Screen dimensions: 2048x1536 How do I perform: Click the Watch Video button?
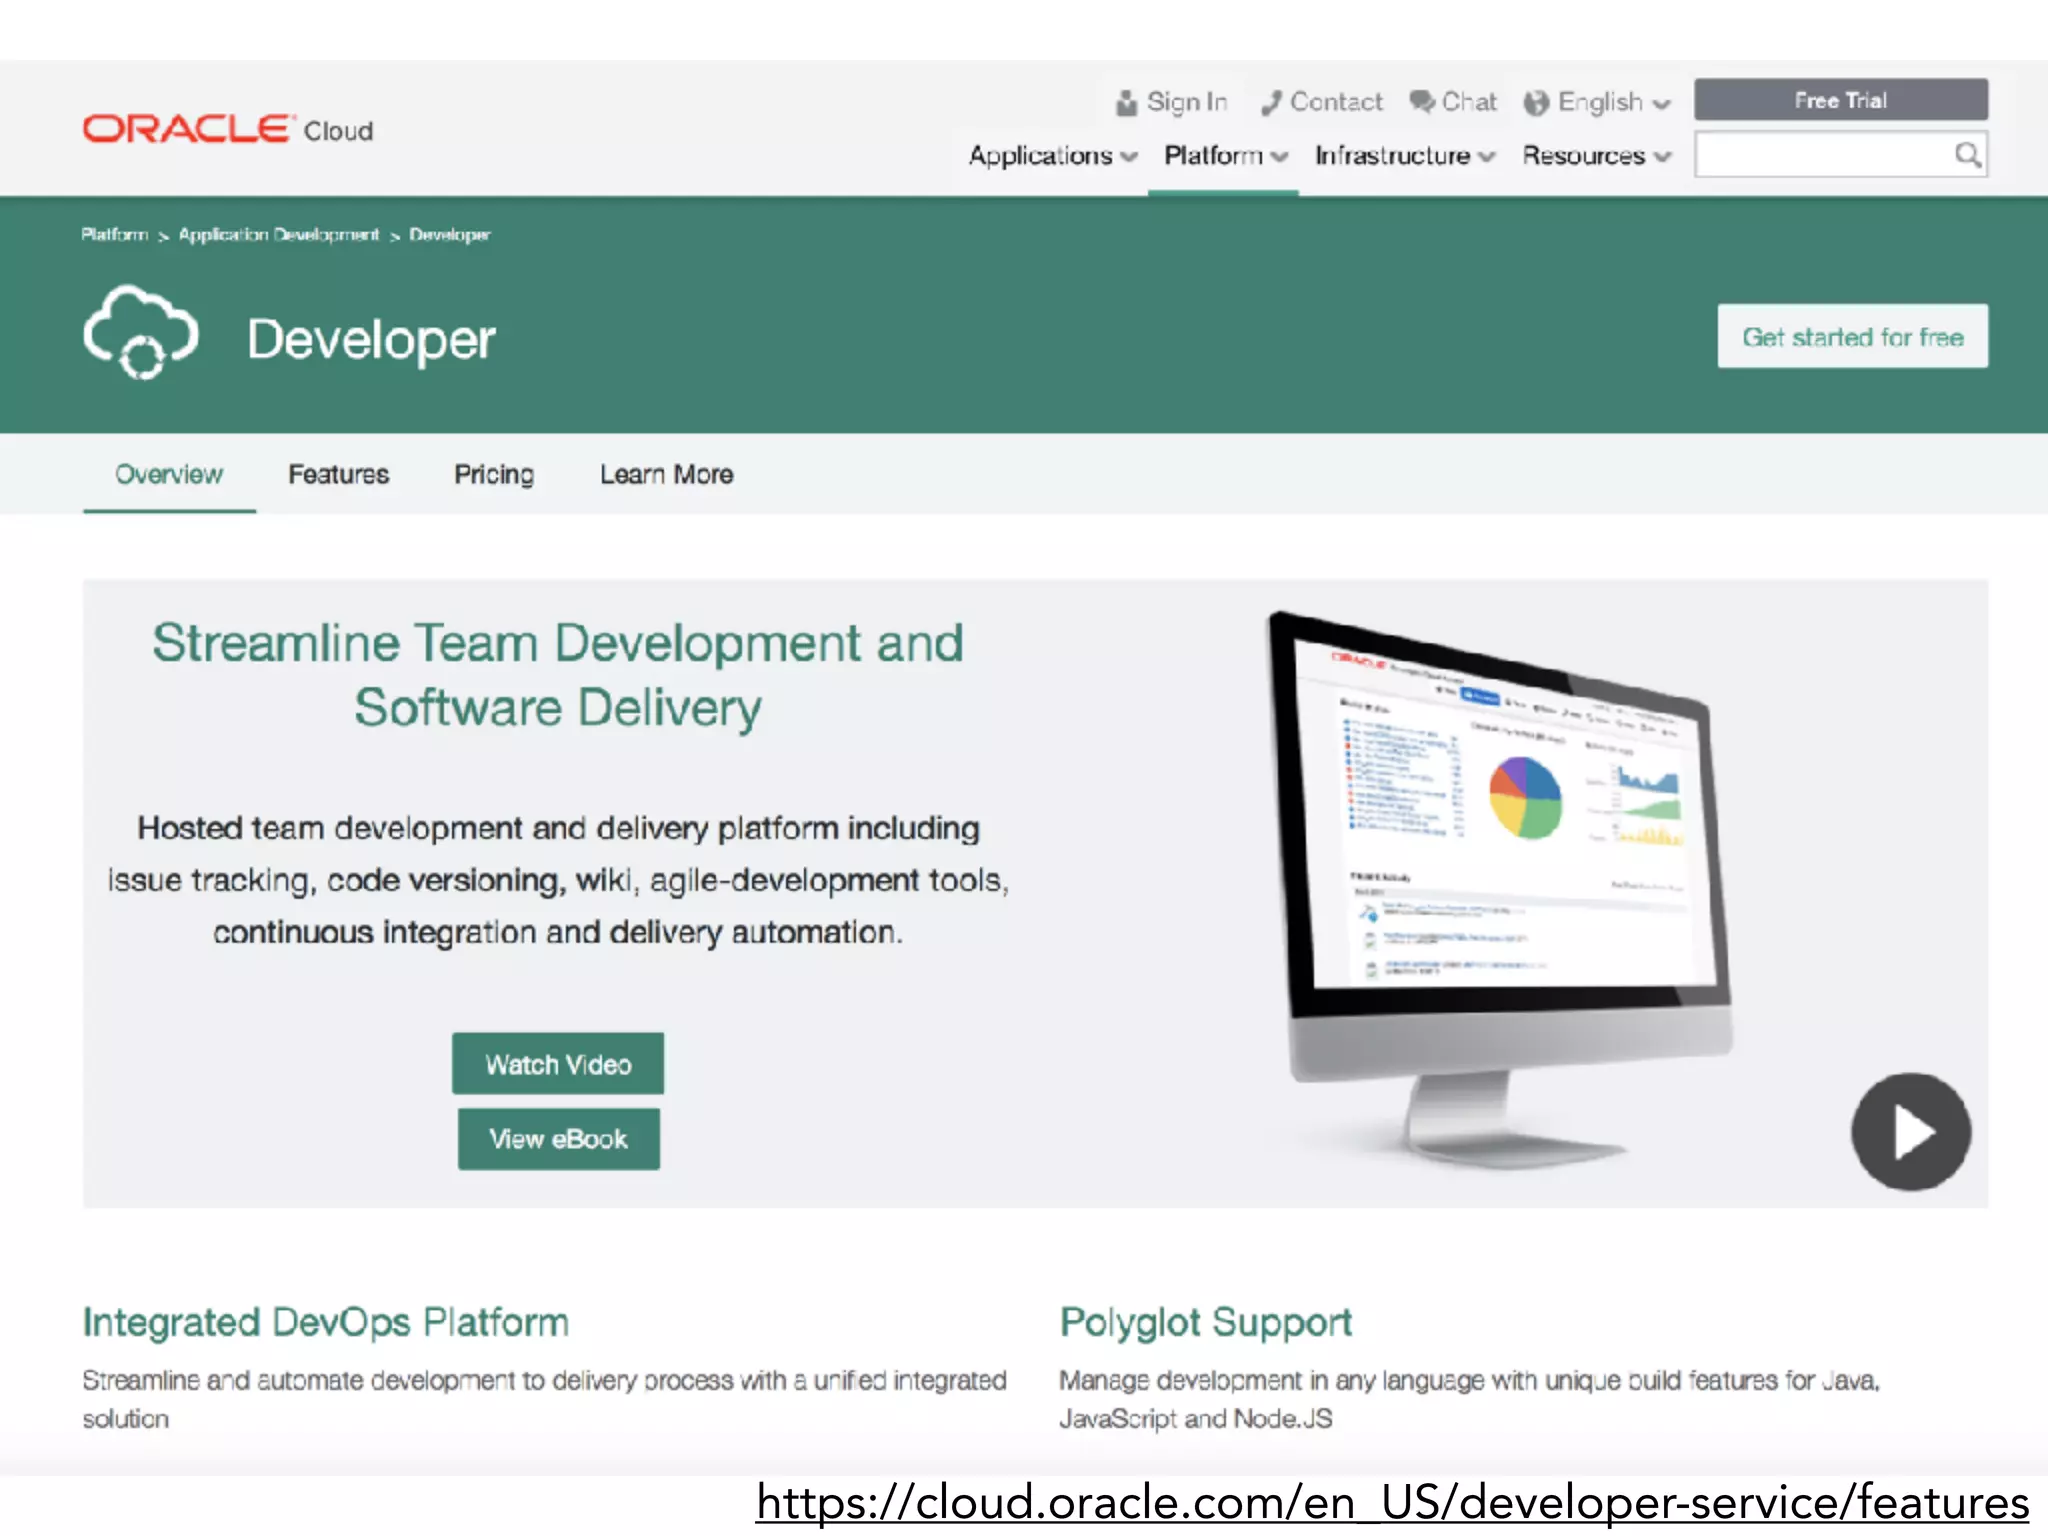pos(558,1064)
